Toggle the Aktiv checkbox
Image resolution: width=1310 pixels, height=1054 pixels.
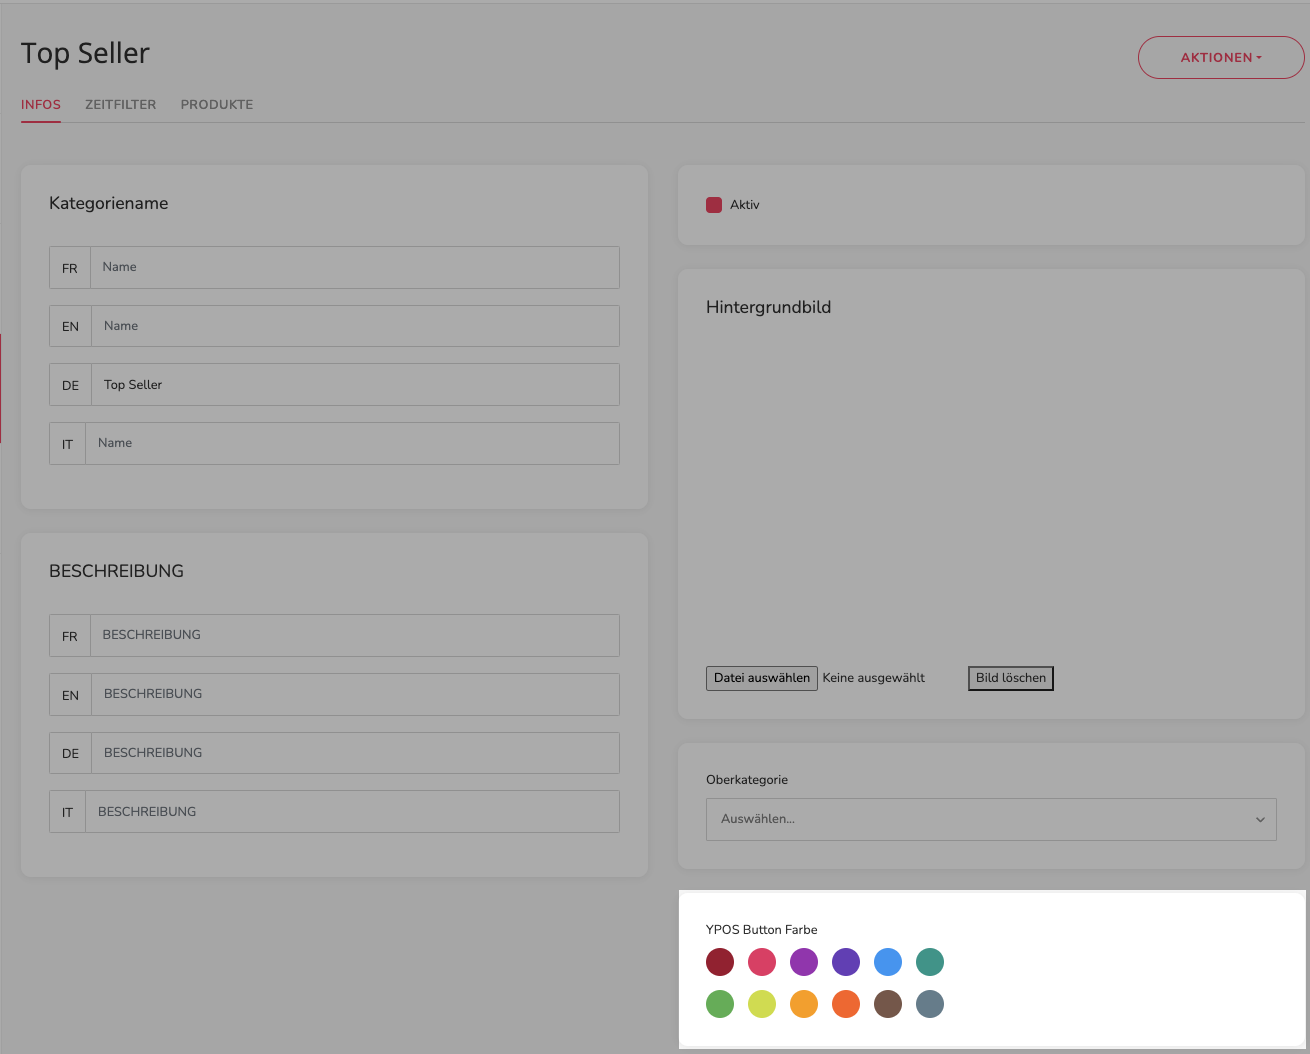click(x=714, y=205)
